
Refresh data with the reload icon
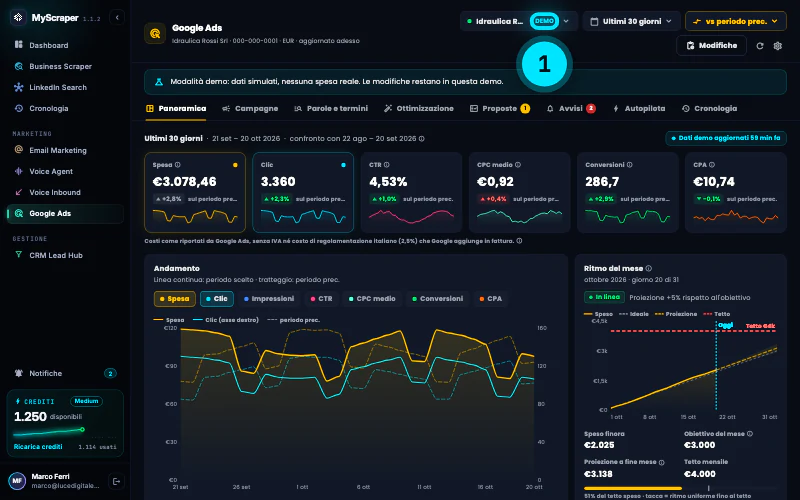point(760,46)
